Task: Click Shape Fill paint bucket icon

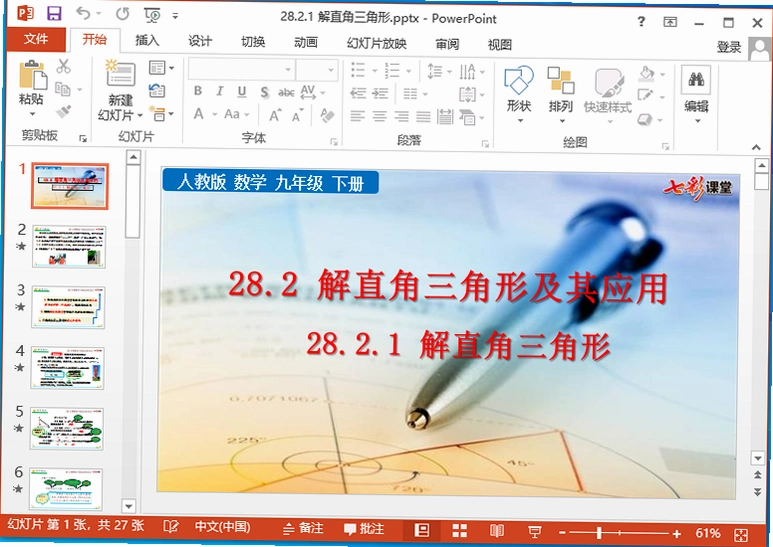Action: point(646,73)
